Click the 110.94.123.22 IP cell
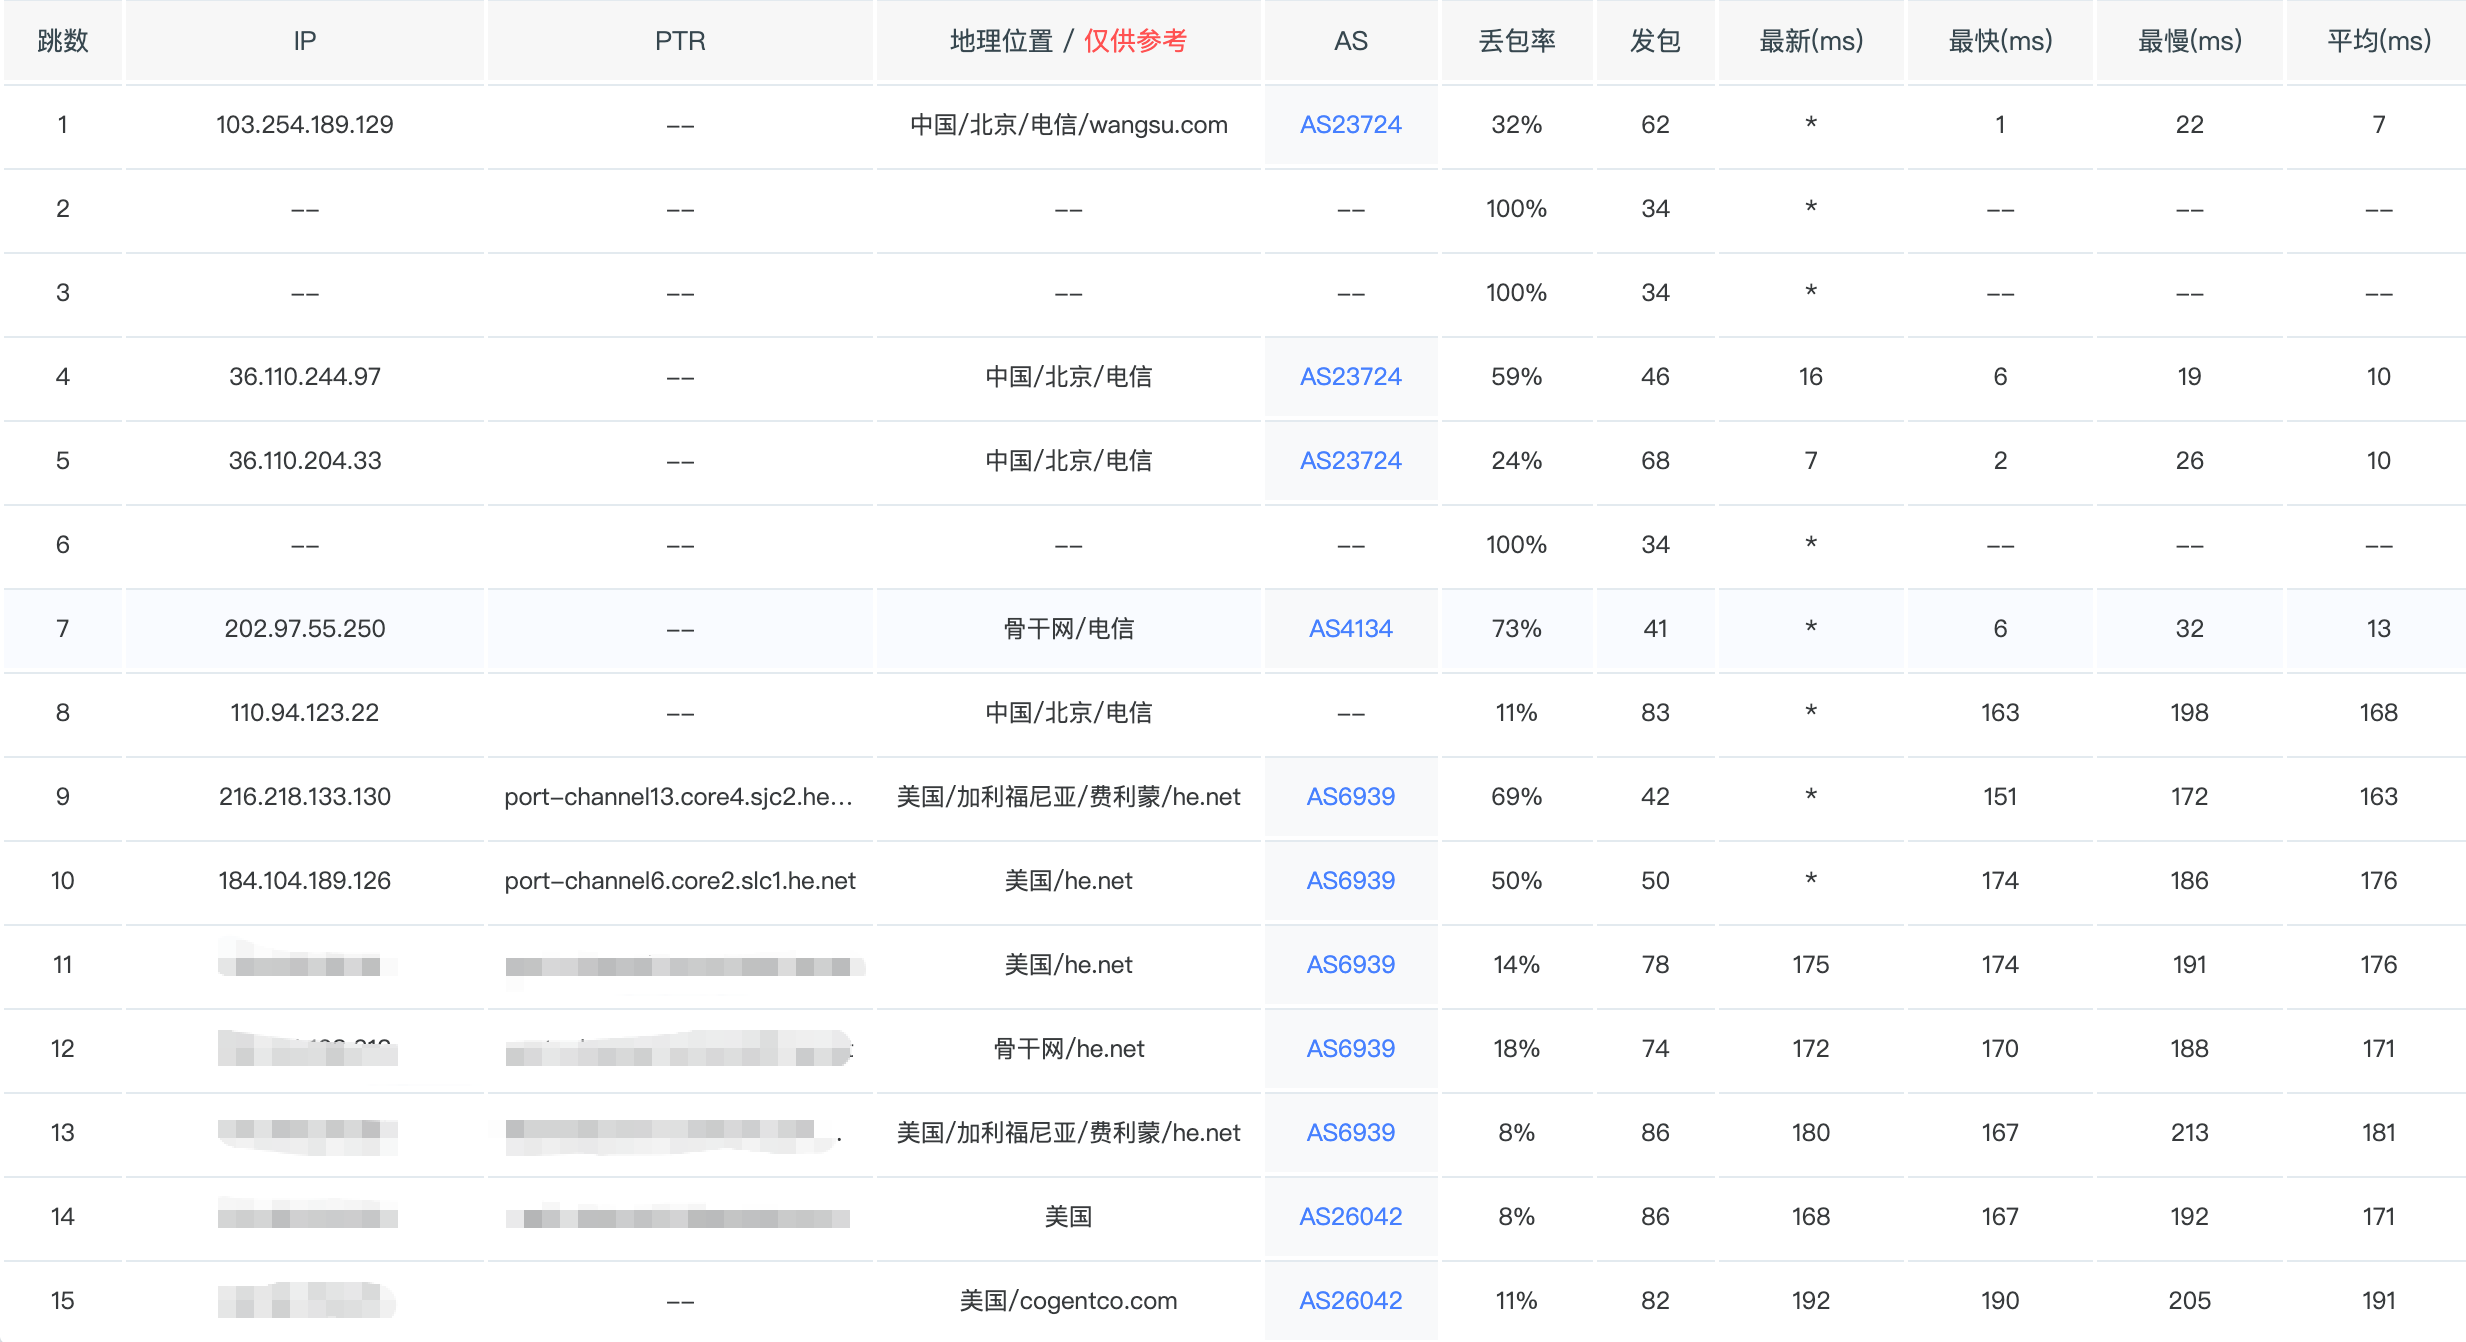The image size is (2466, 1342). pos(305,713)
